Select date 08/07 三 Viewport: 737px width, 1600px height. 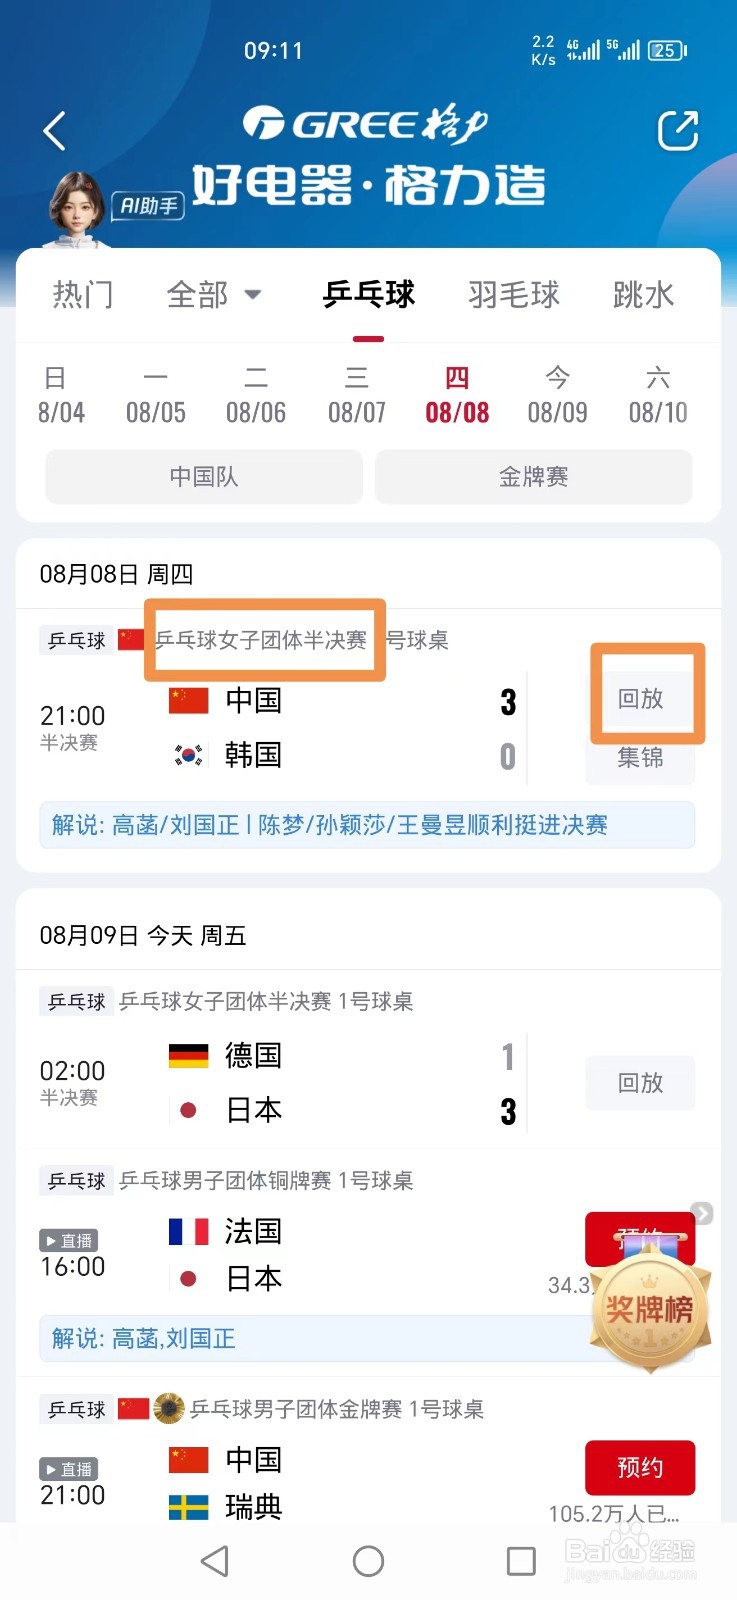[x=356, y=395]
